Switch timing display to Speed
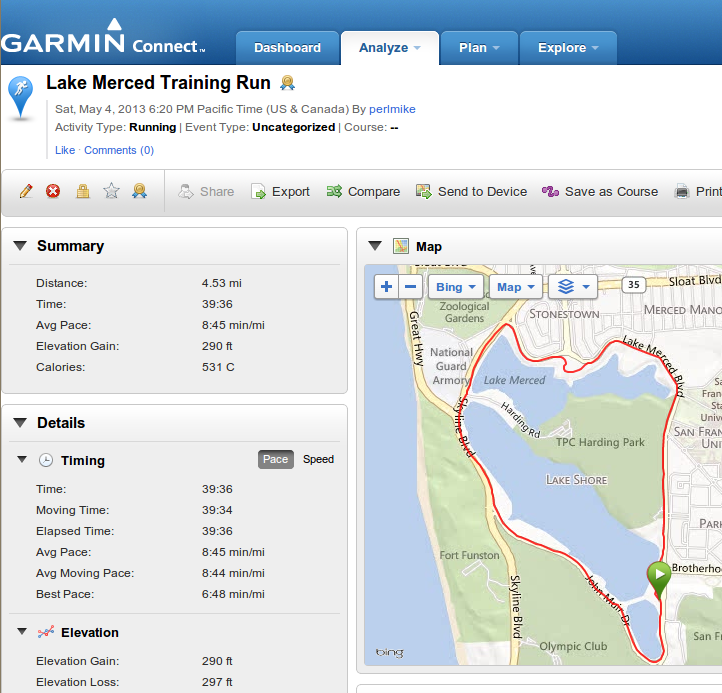Image resolution: width=722 pixels, height=693 pixels. pos(318,460)
